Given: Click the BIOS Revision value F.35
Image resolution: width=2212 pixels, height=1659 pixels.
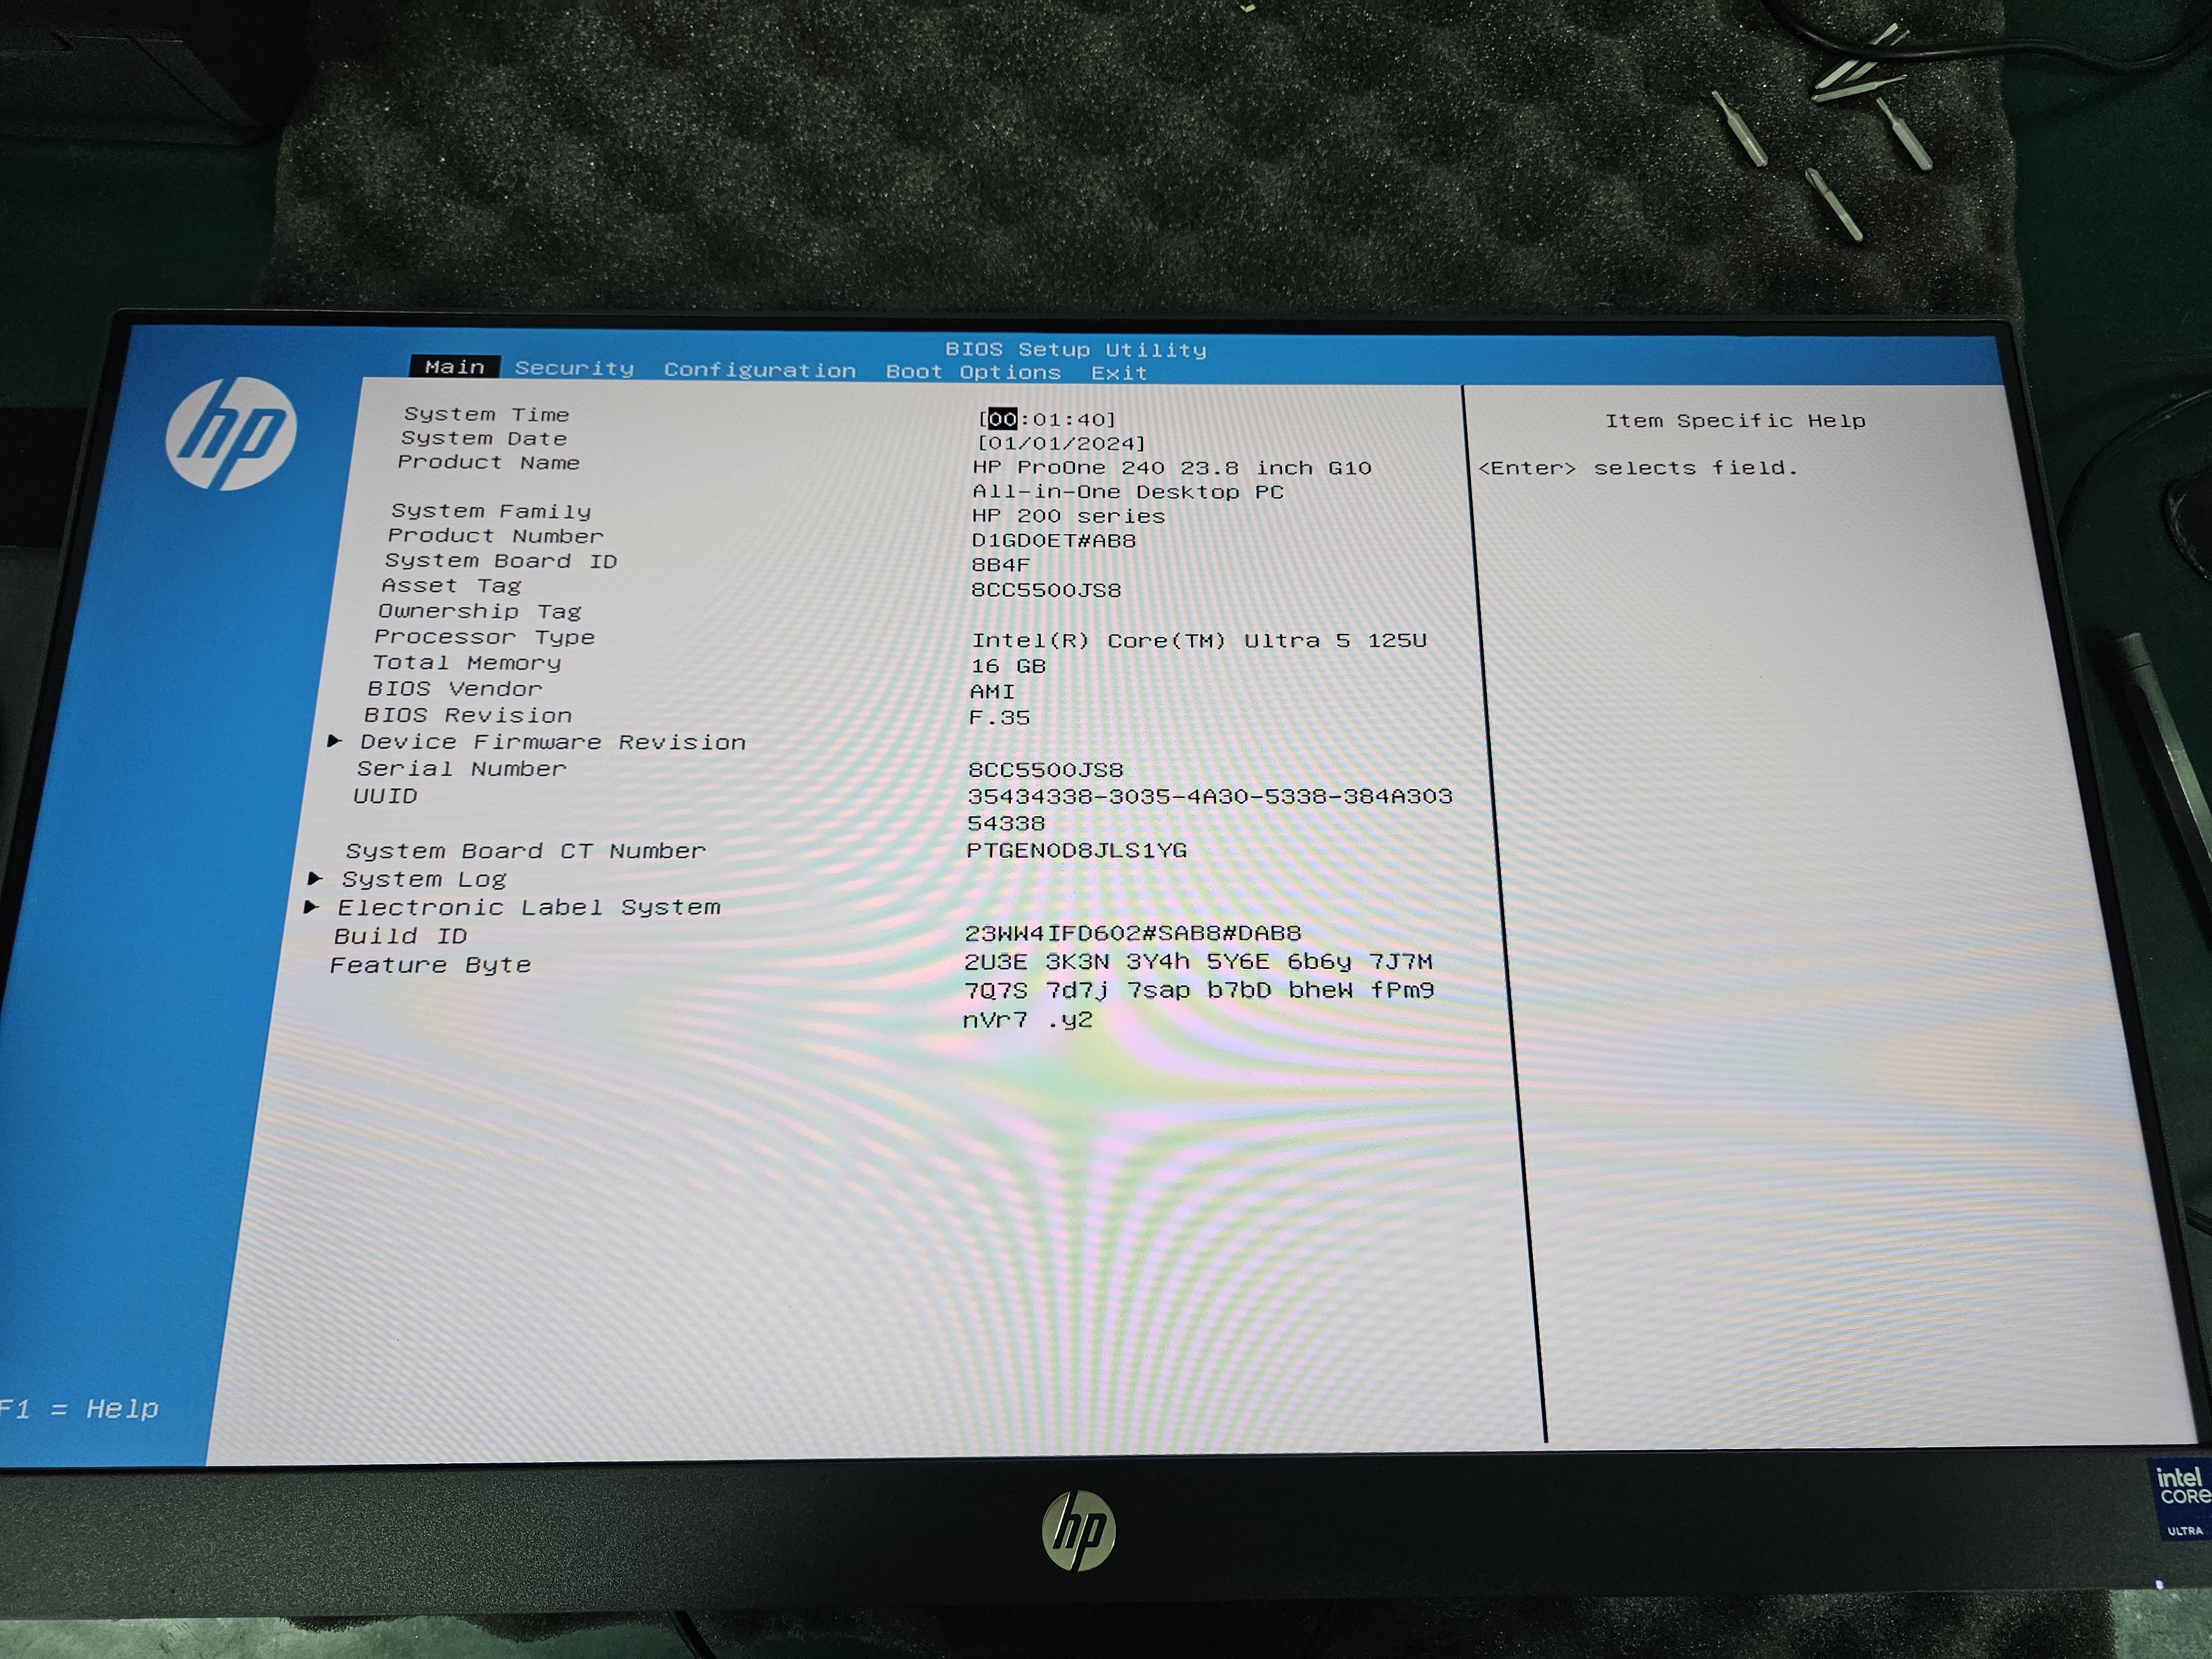Looking at the screenshot, I should click(x=999, y=717).
